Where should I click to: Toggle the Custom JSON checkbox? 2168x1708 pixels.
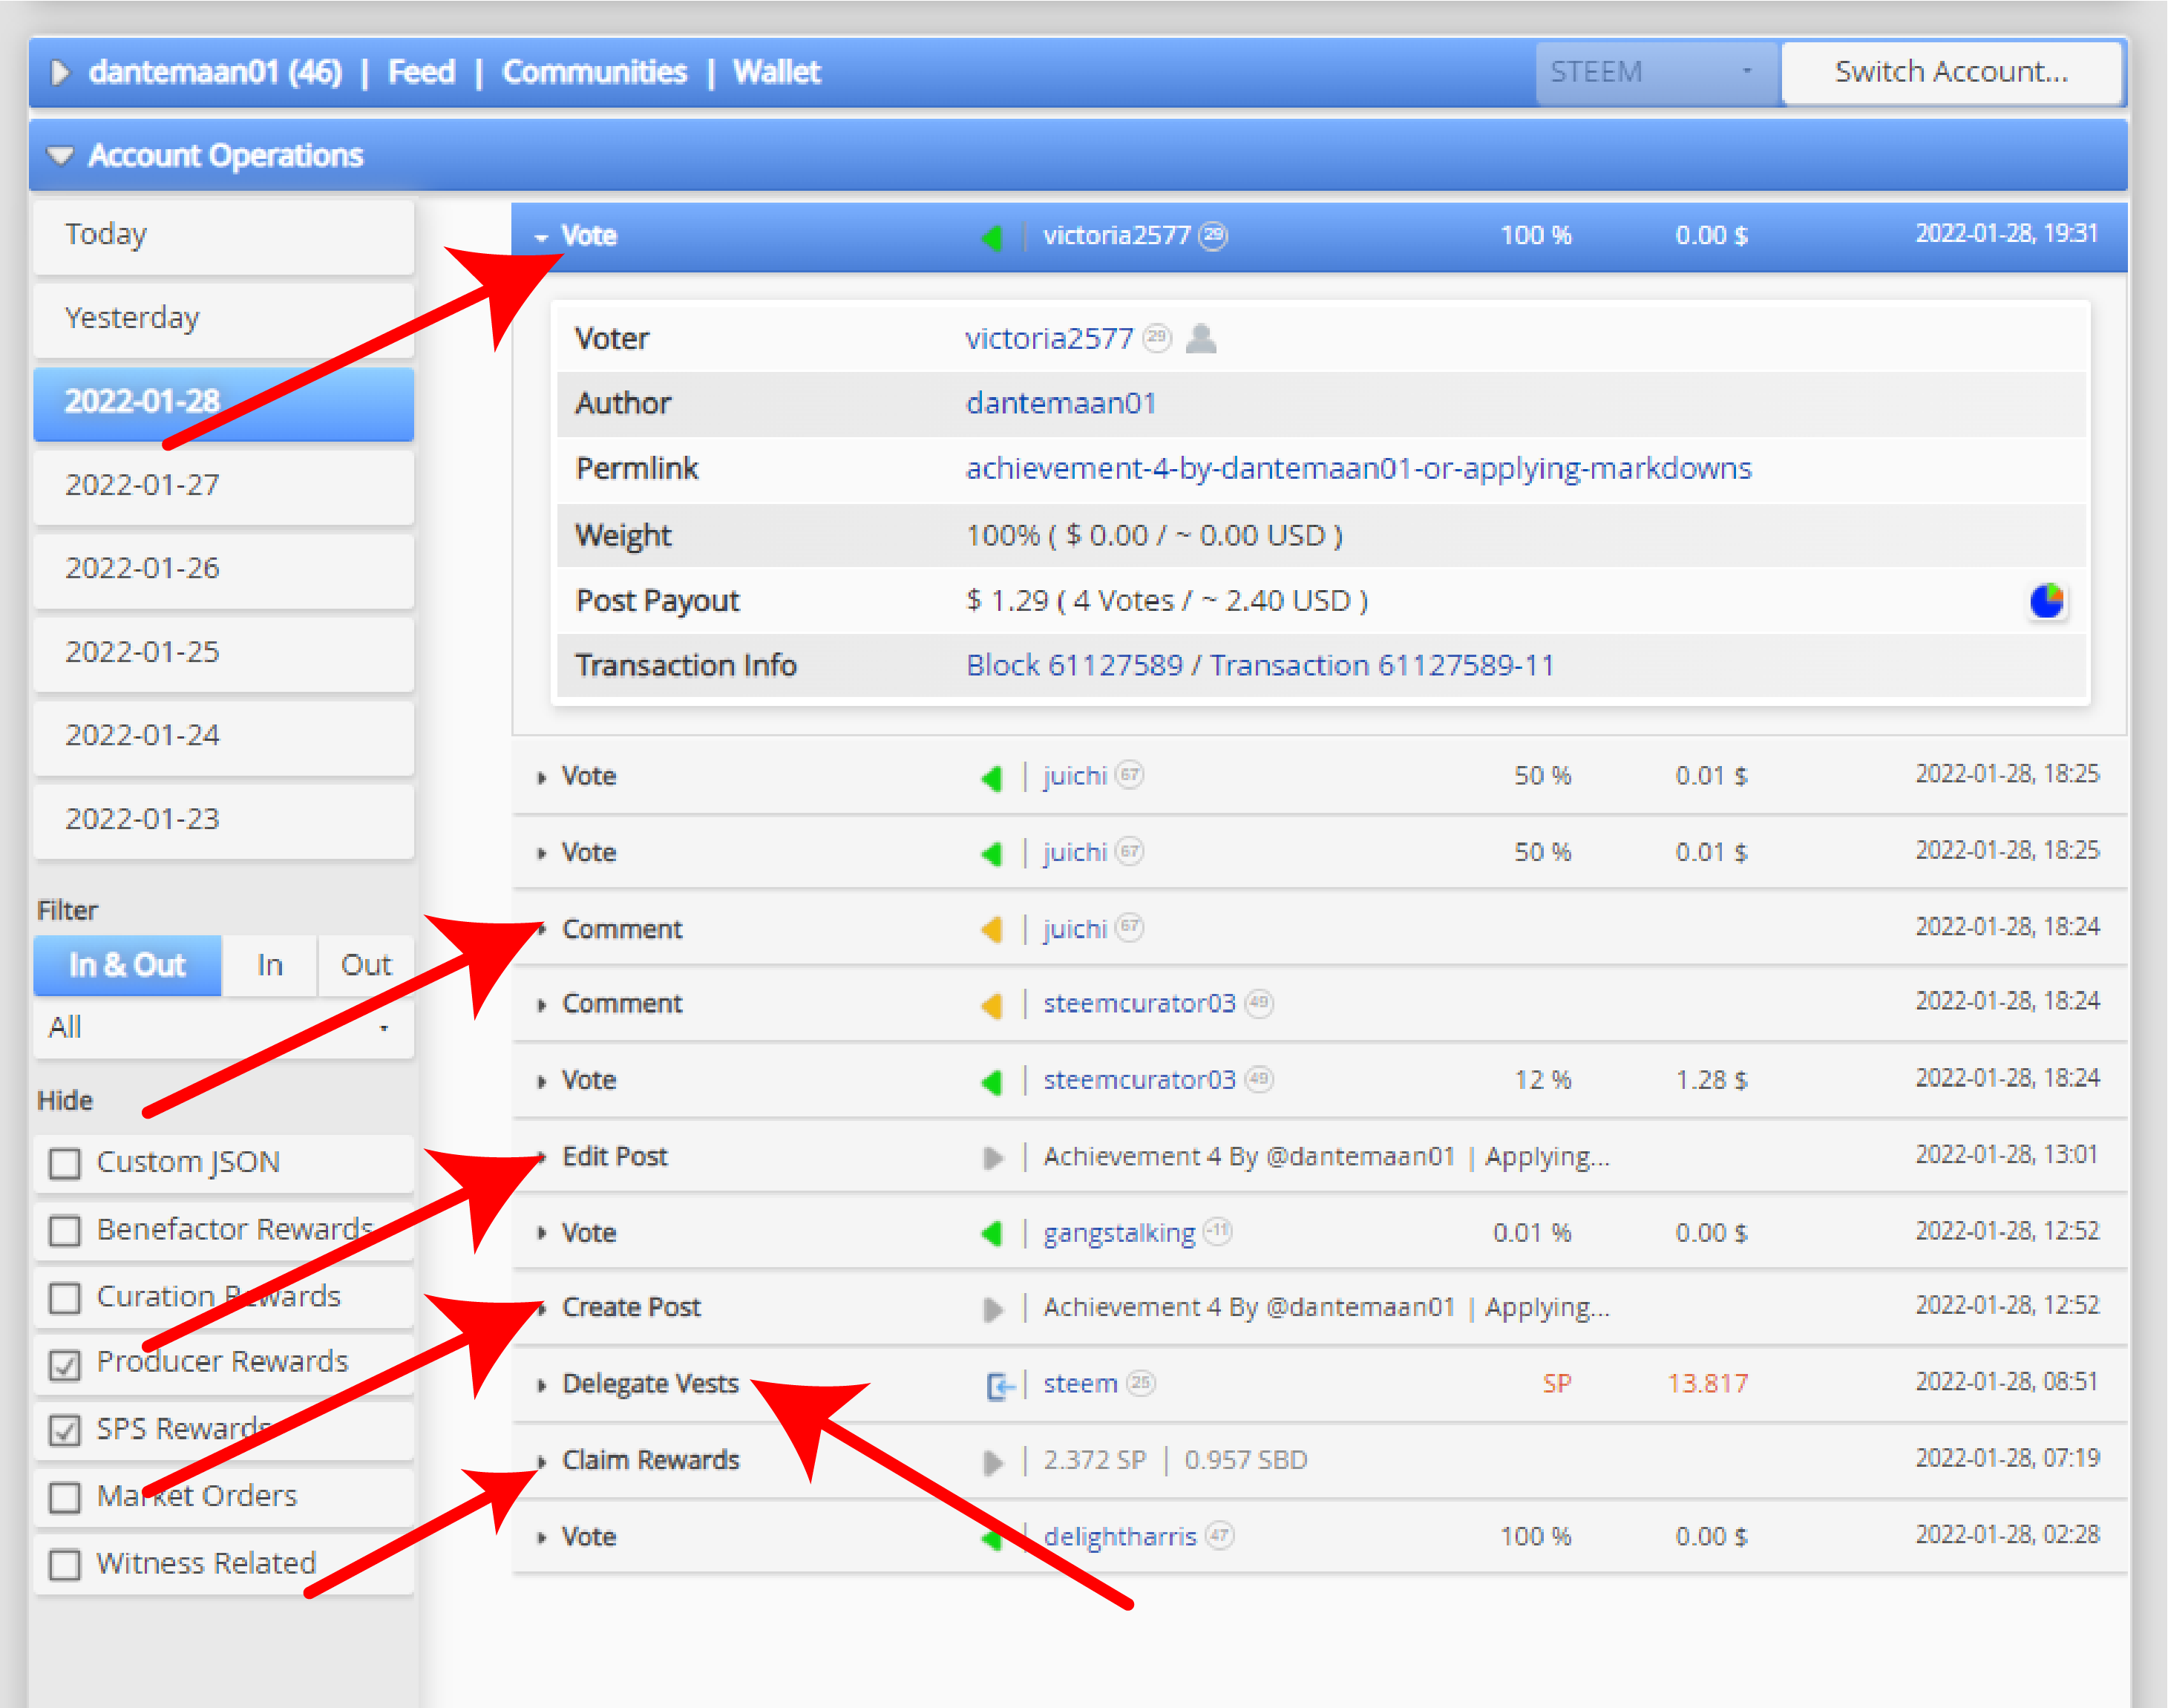point(65,1164)
